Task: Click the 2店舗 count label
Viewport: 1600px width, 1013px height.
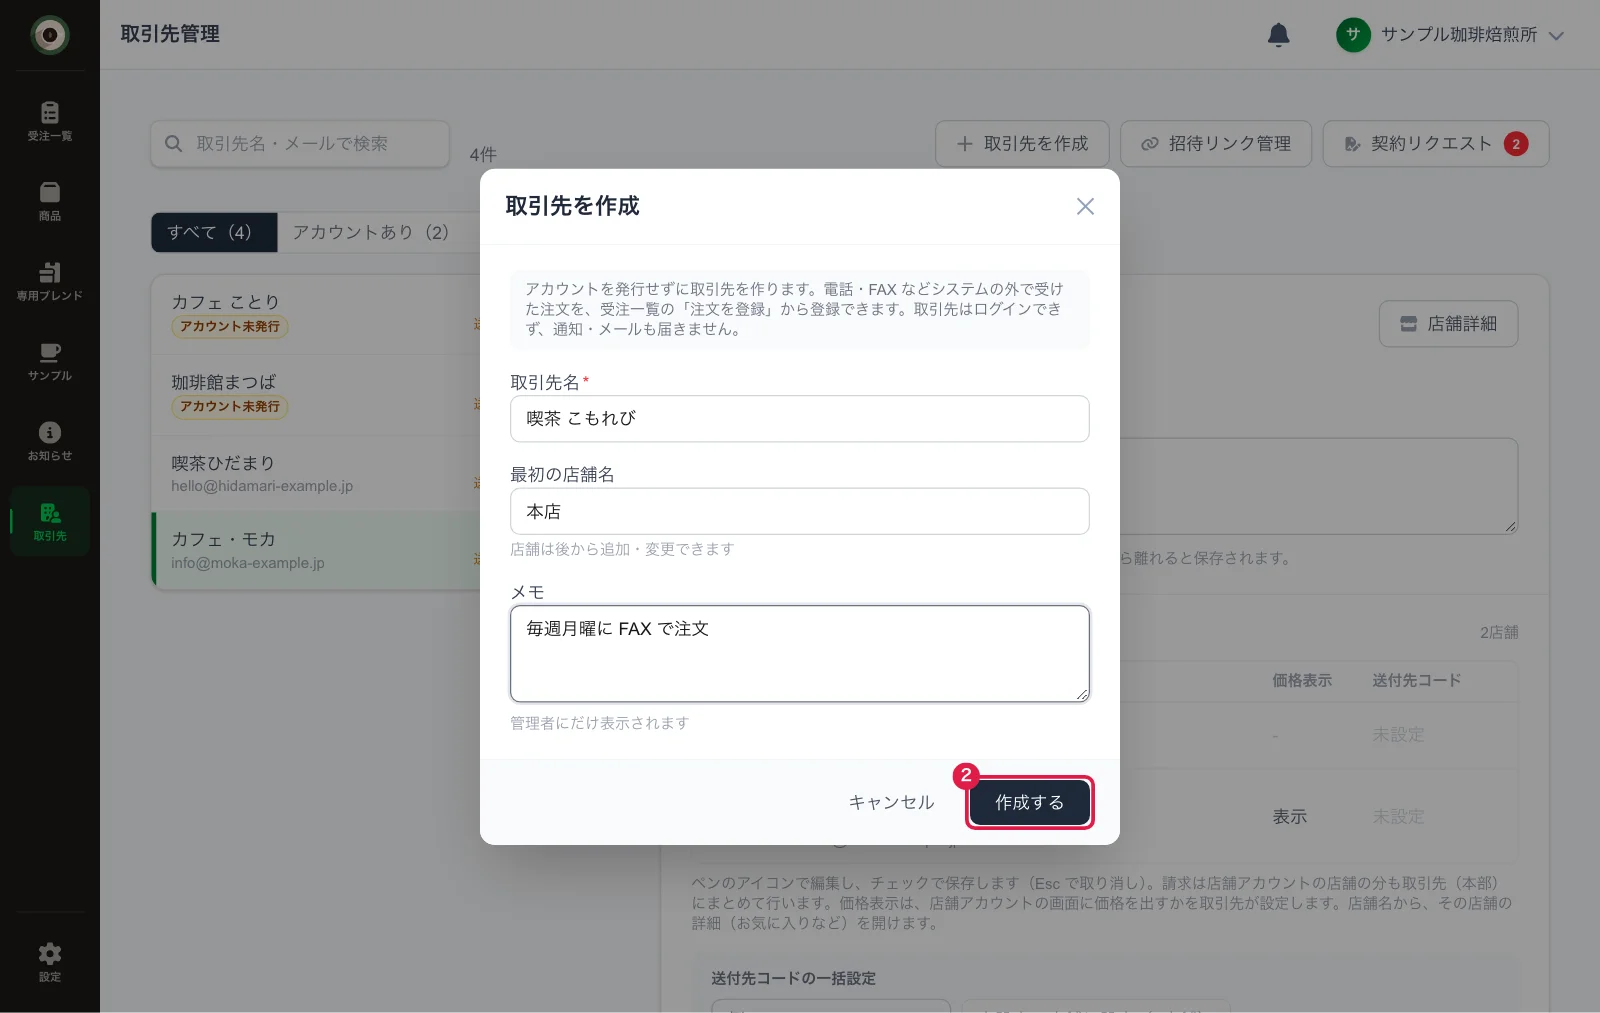Action: tap(1499, 632)
